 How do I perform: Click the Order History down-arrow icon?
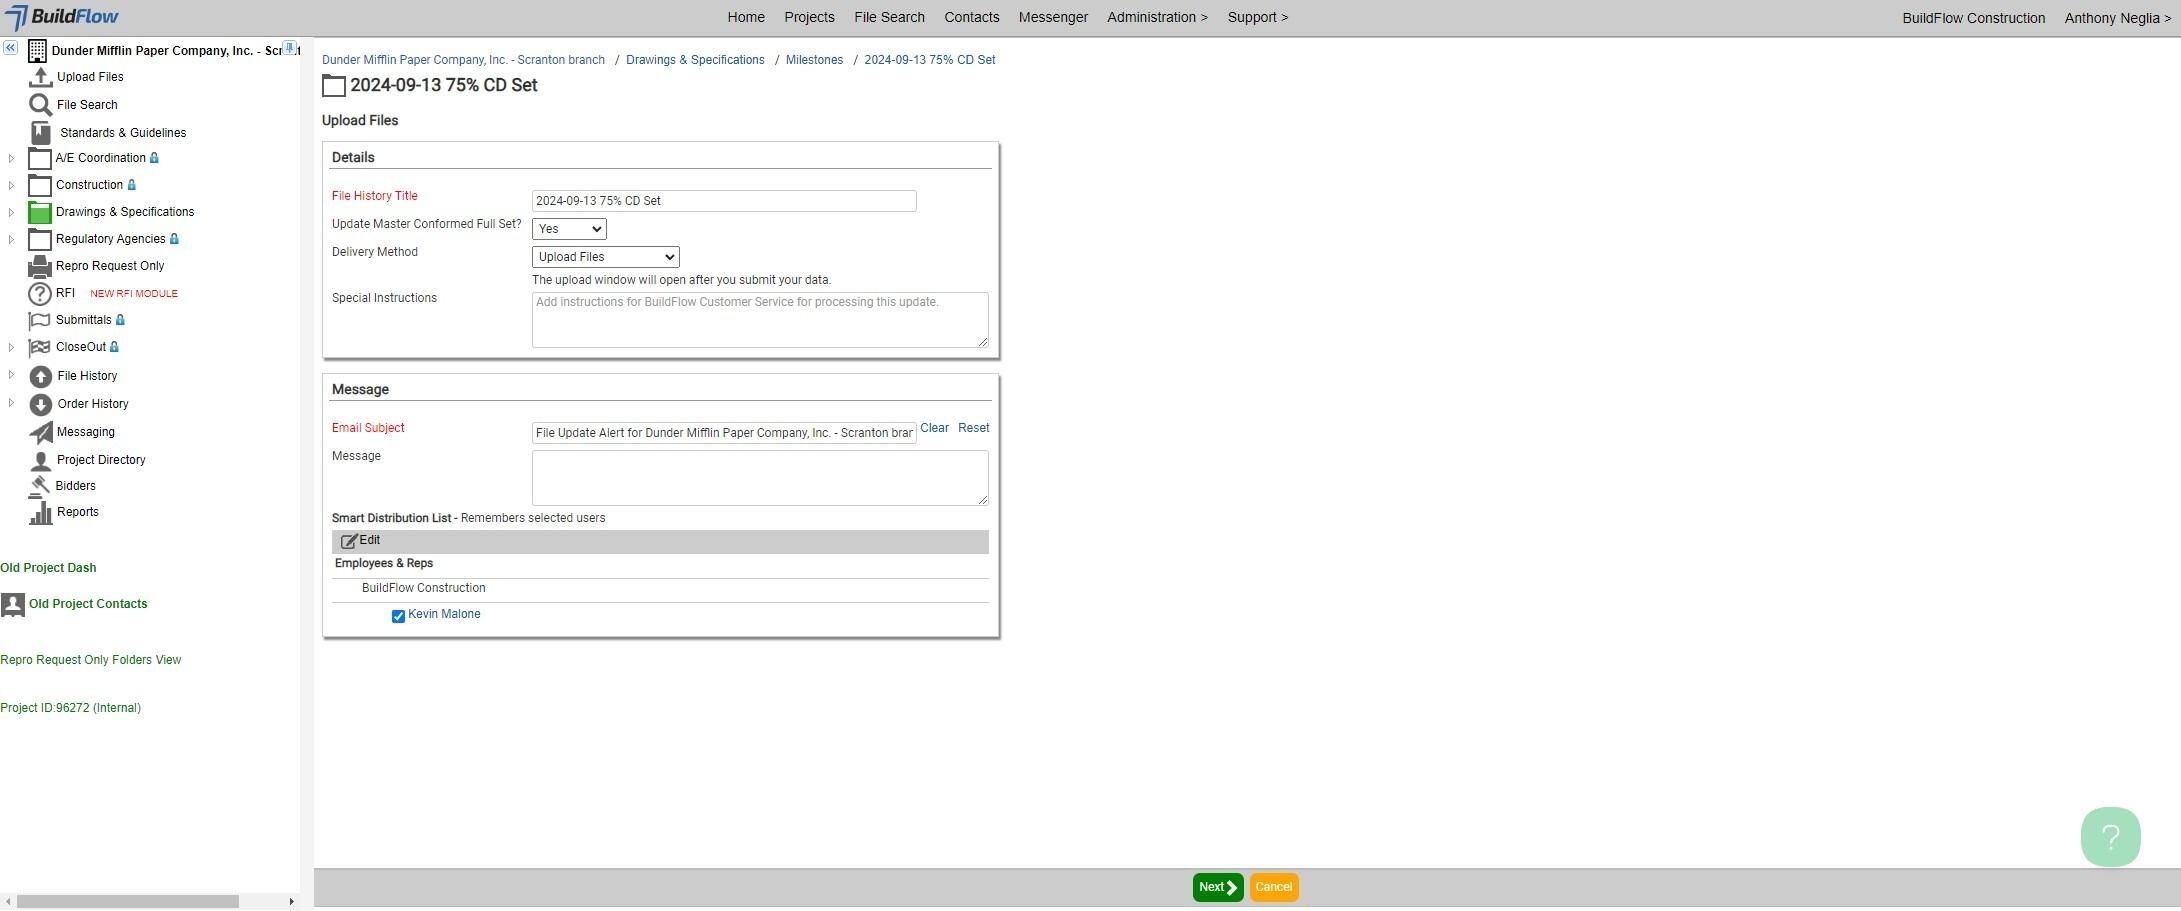(41, 405)
